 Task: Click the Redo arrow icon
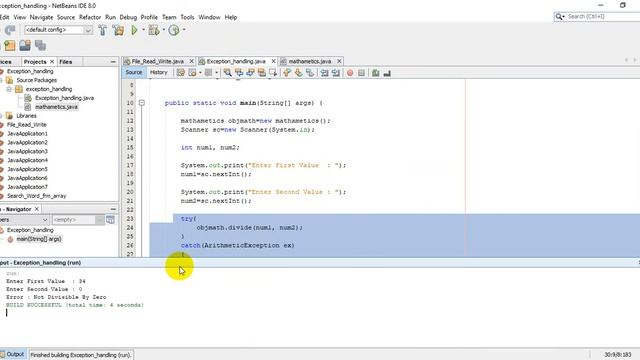coord(10,30)
